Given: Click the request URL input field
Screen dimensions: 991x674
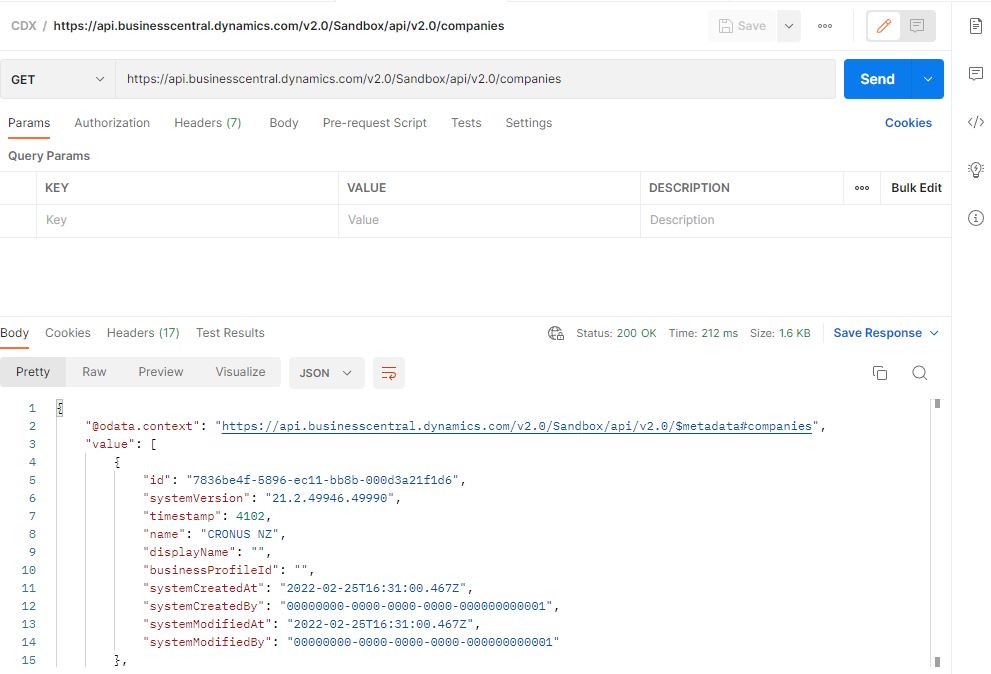Looking at the screenshot, I should 475,79.
